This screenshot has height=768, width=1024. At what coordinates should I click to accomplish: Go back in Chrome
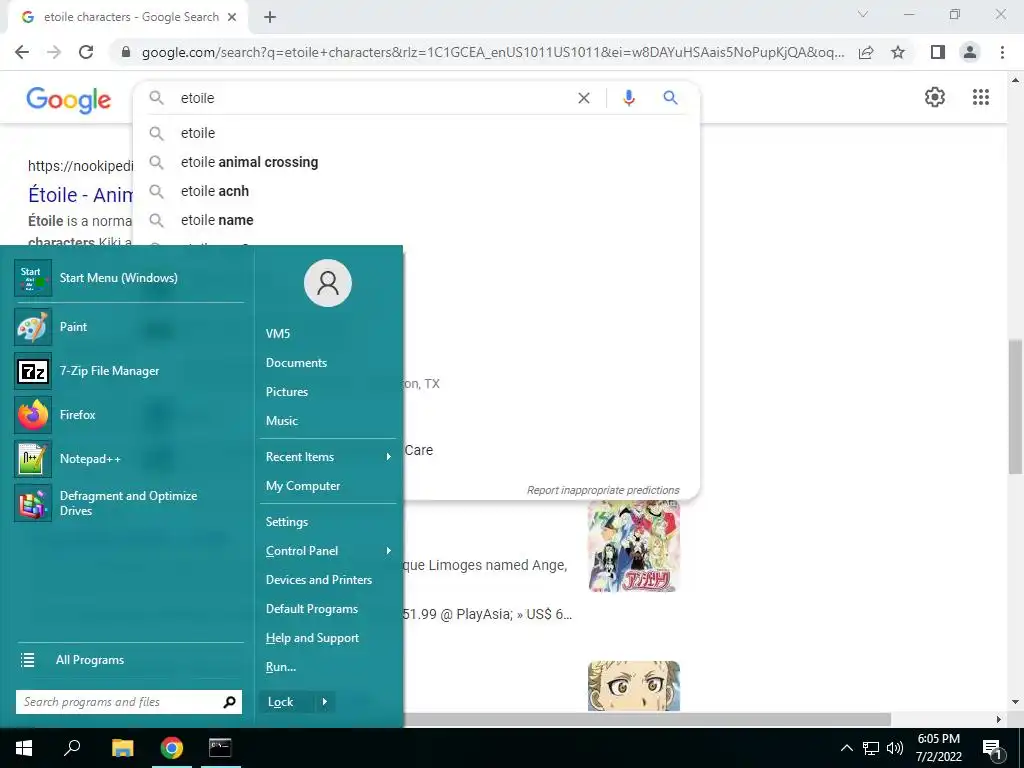coord(22,52)
